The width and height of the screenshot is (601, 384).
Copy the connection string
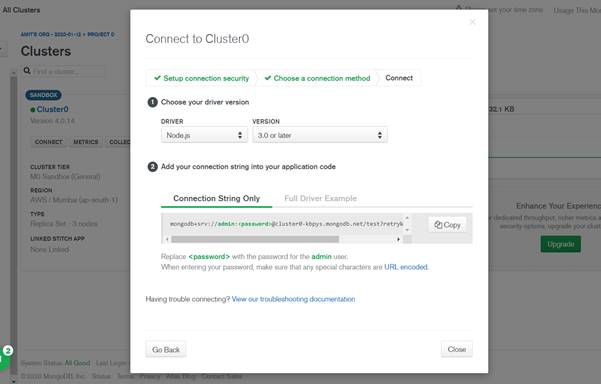pyautogui.click(x=447, y=225)
